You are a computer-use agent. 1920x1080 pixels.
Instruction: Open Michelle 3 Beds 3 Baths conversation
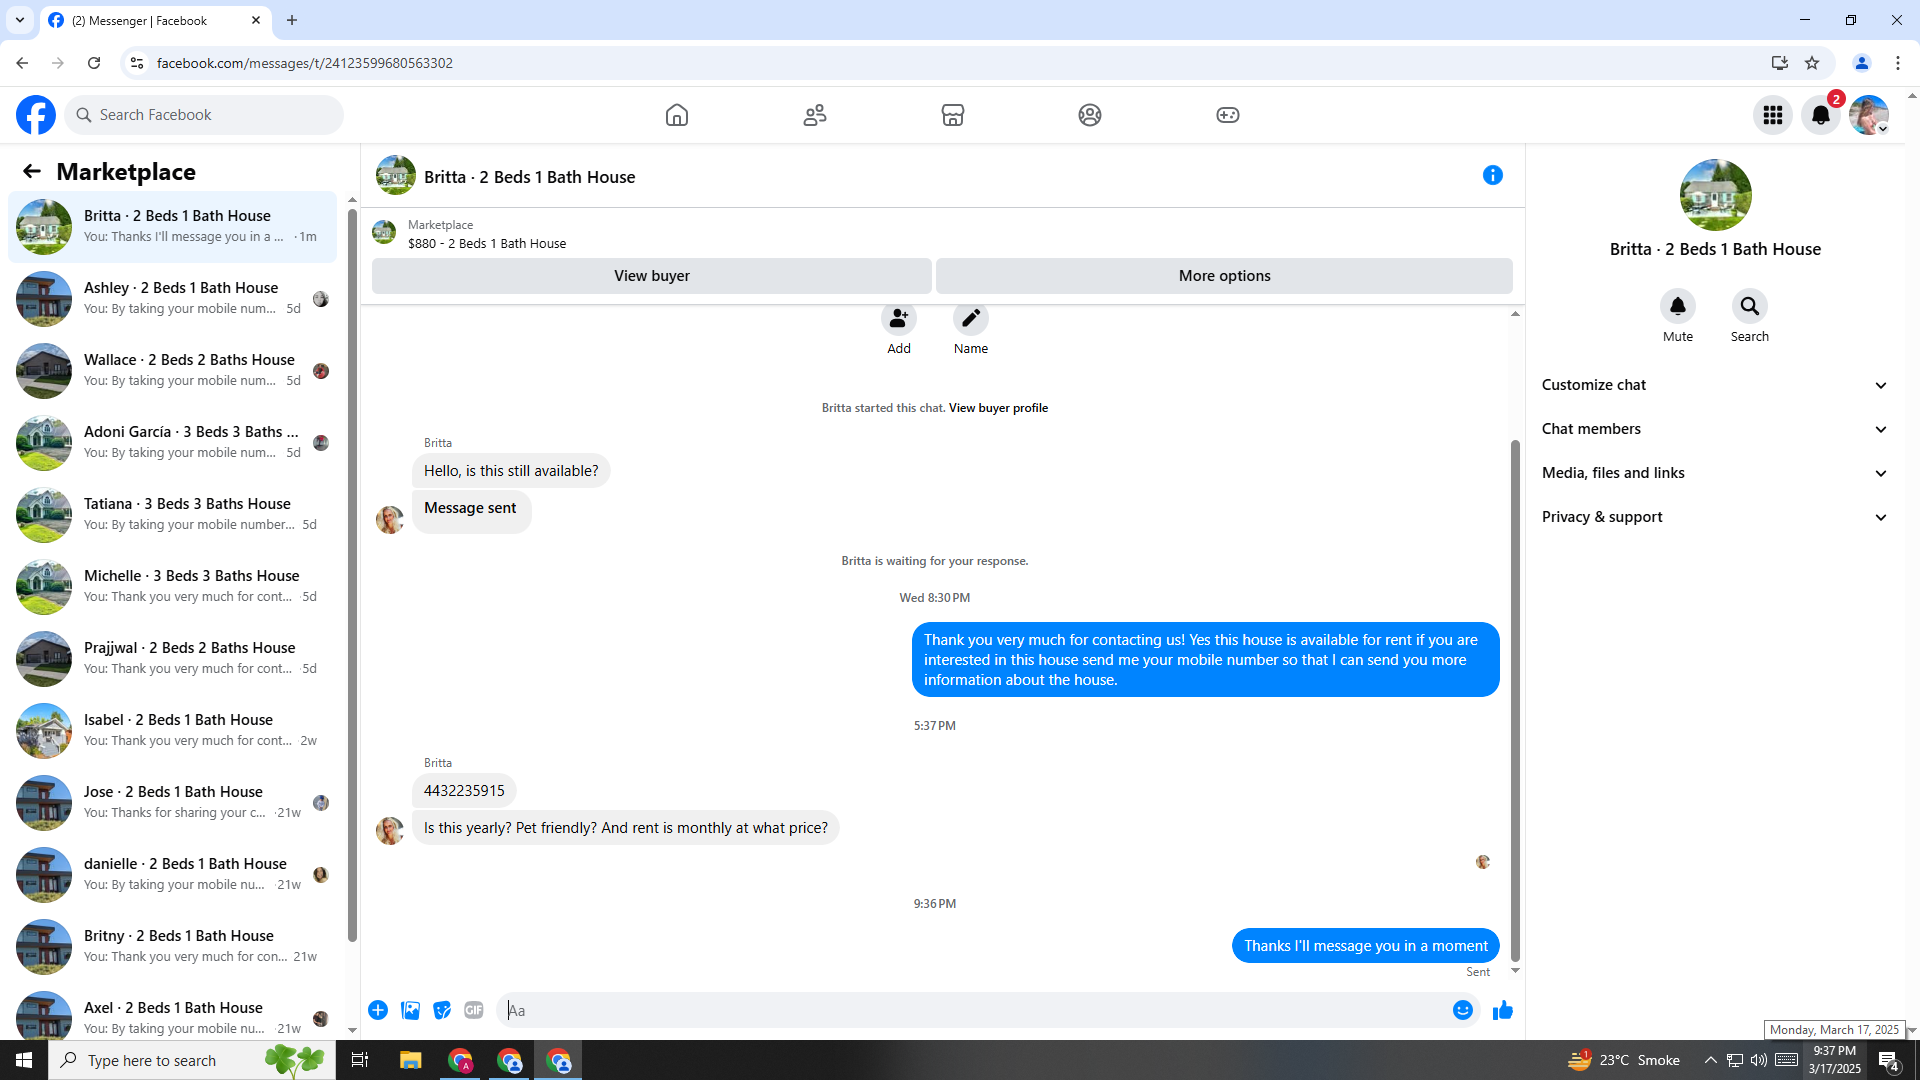173,587
